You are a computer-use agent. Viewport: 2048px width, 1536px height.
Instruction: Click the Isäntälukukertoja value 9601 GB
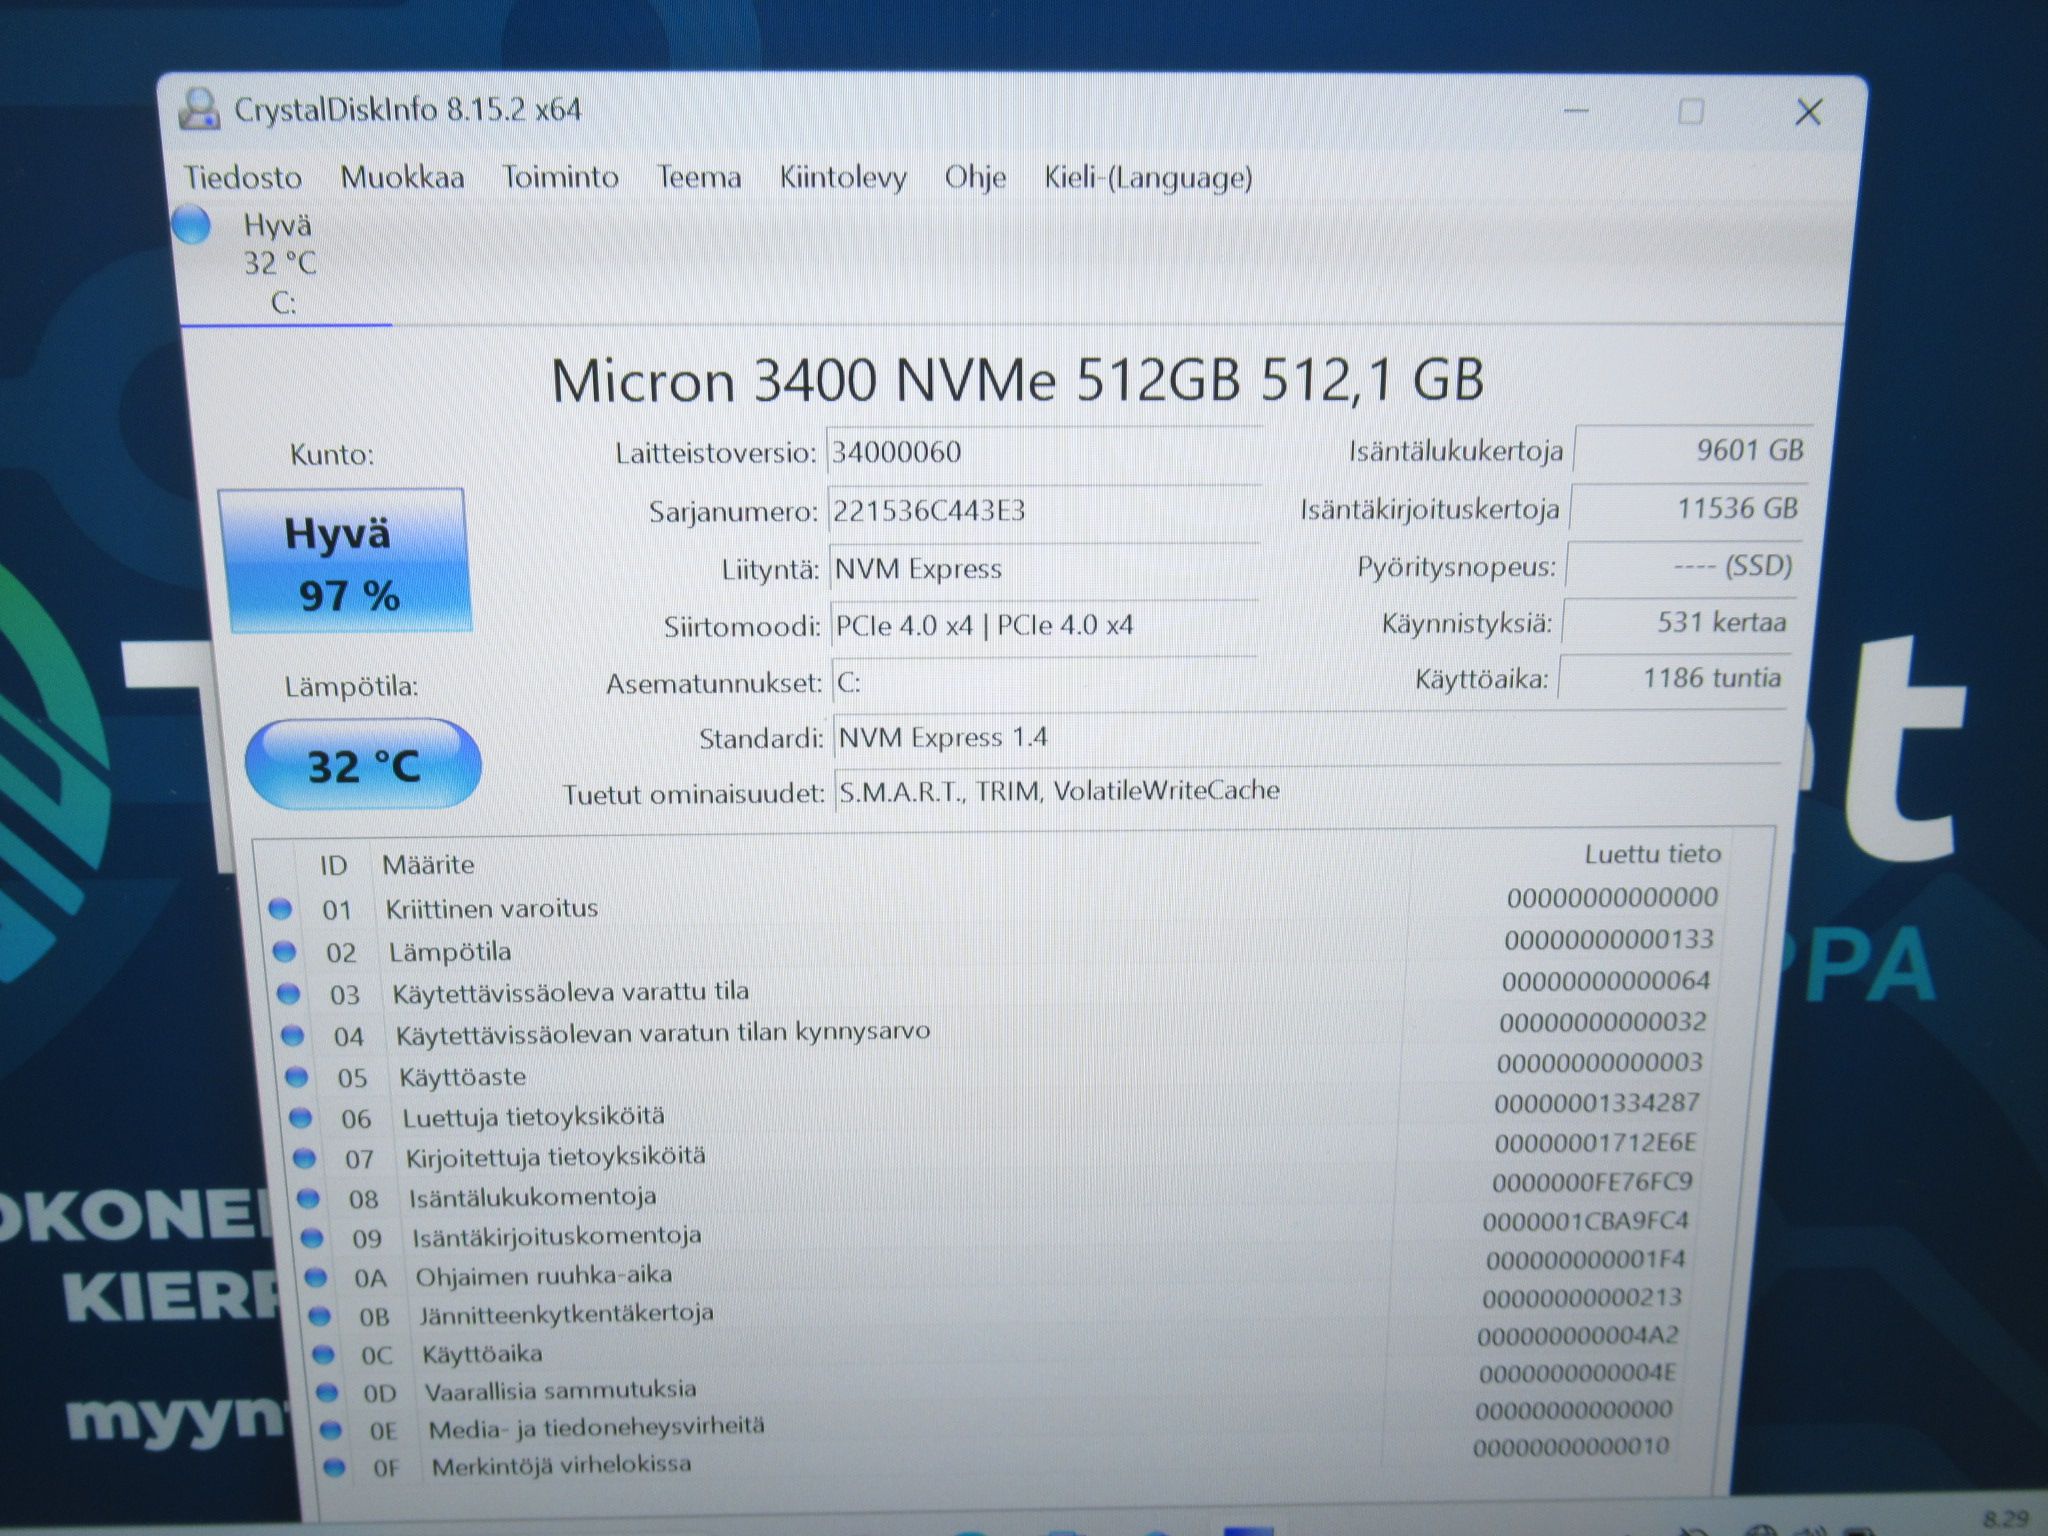pos(1691,450)
